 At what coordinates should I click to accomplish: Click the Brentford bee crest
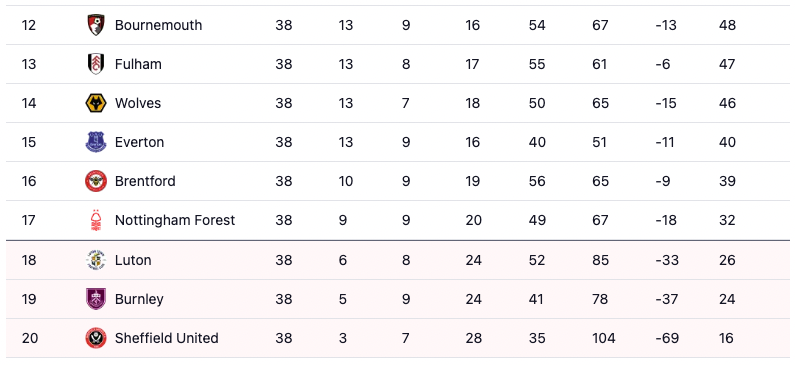tap(96, 181)
